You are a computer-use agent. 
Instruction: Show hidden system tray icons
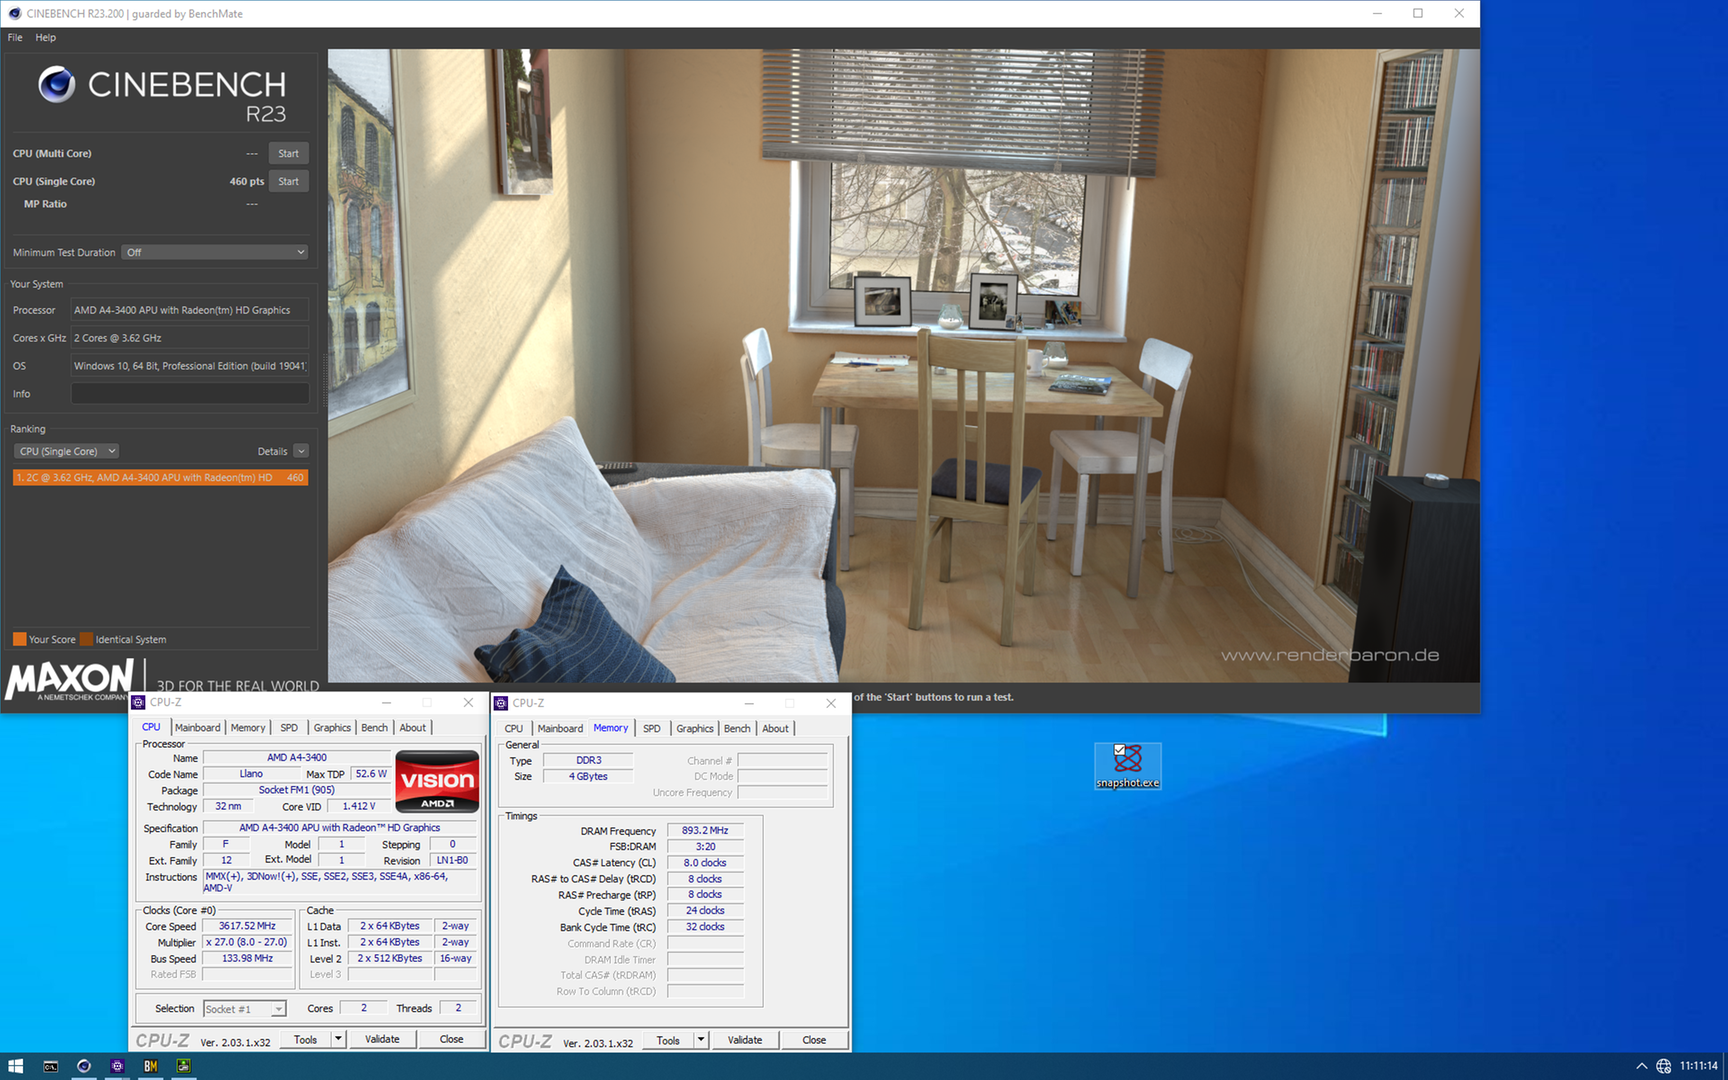[x=1641, y=1066]
